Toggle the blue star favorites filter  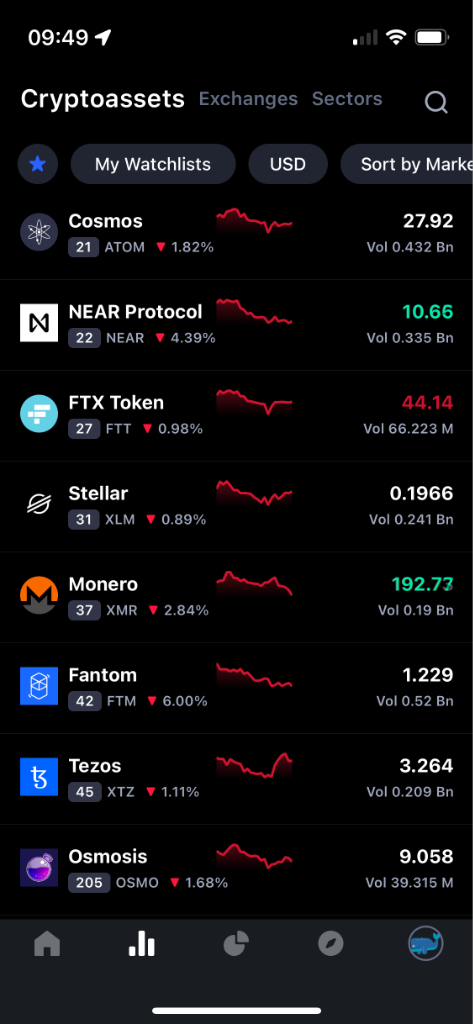(x=38, y=164)
